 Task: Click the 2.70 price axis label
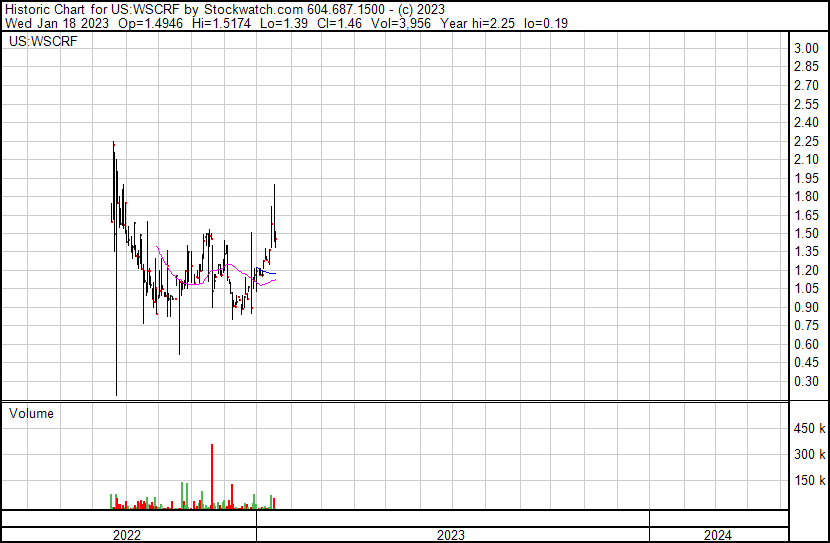pos(807,85)
